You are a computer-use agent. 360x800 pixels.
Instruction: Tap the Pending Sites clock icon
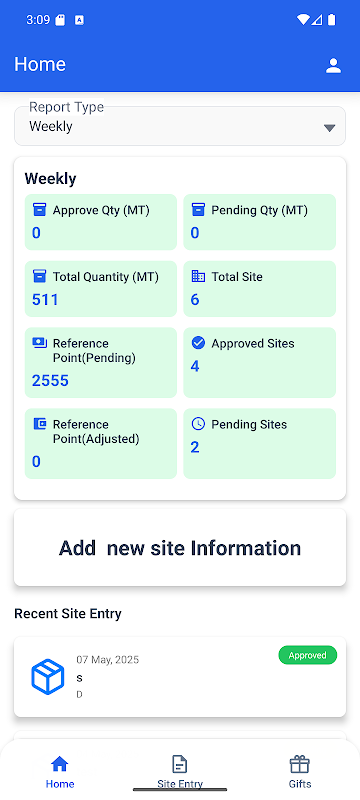point(198,424)
